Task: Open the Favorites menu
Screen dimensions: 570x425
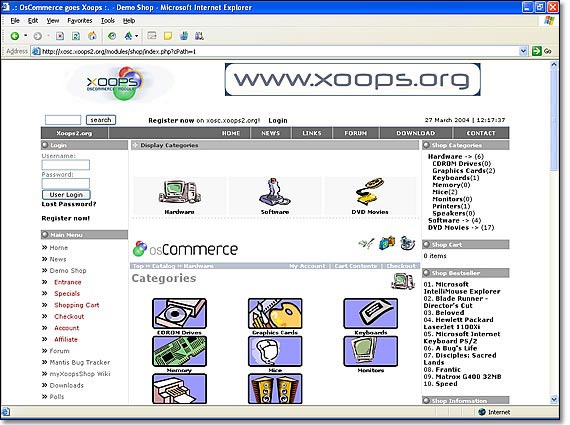Action: (80, 21)
